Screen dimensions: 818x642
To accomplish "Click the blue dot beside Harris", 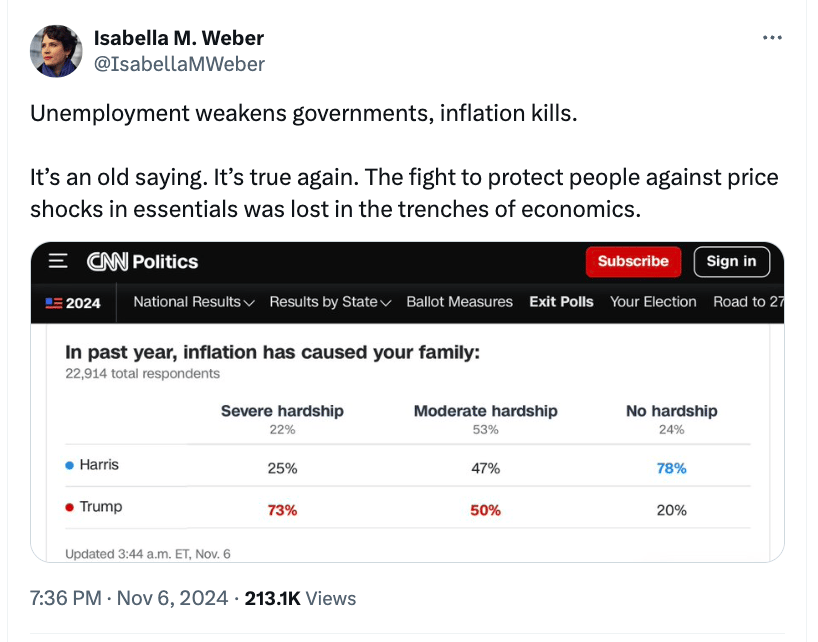I will [x=69, y=465].
